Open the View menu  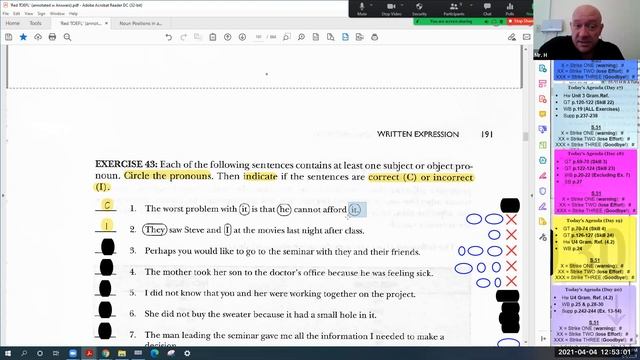[x=29, y=13]
